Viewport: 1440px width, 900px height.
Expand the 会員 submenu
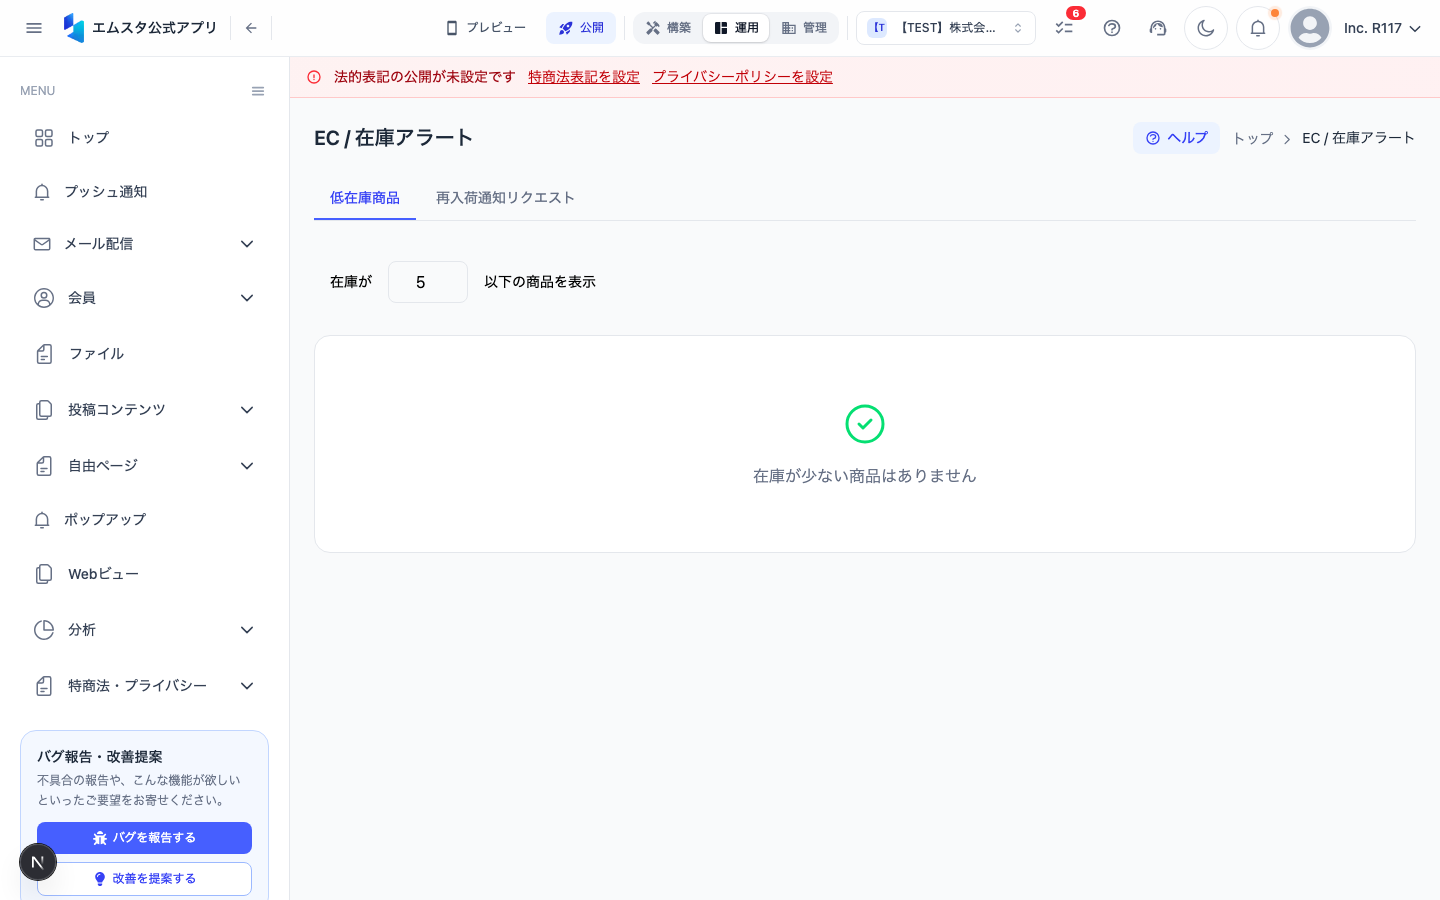pyautogui.click(x=144, y=298)
